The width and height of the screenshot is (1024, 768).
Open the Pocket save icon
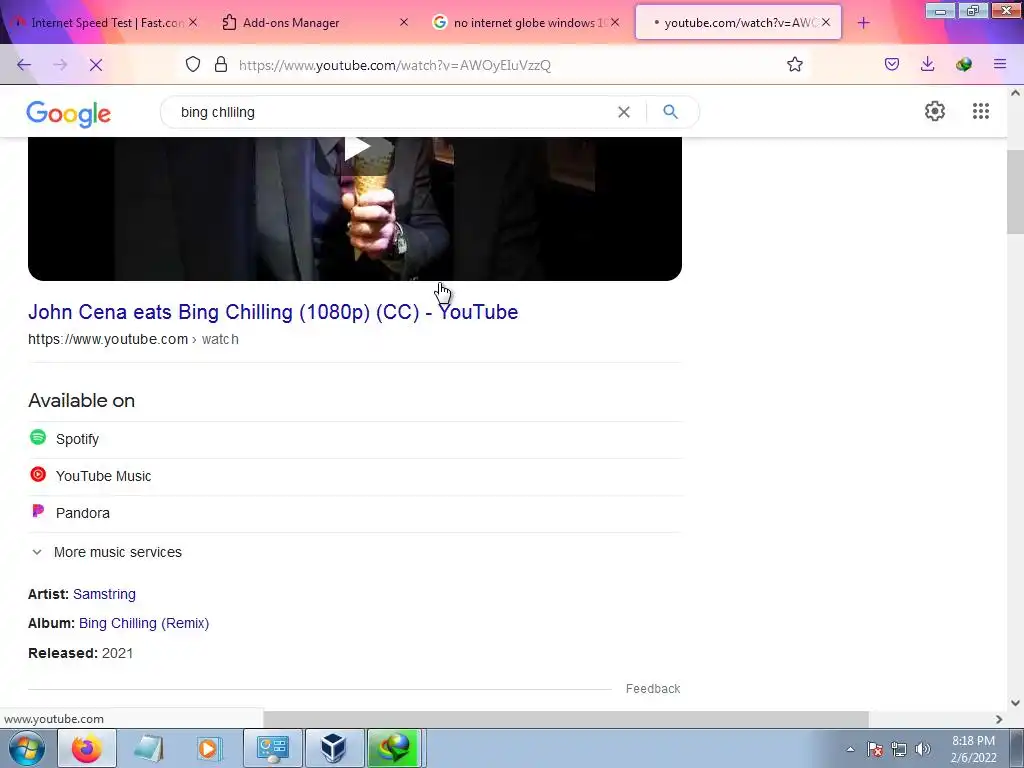coord(892,64)
